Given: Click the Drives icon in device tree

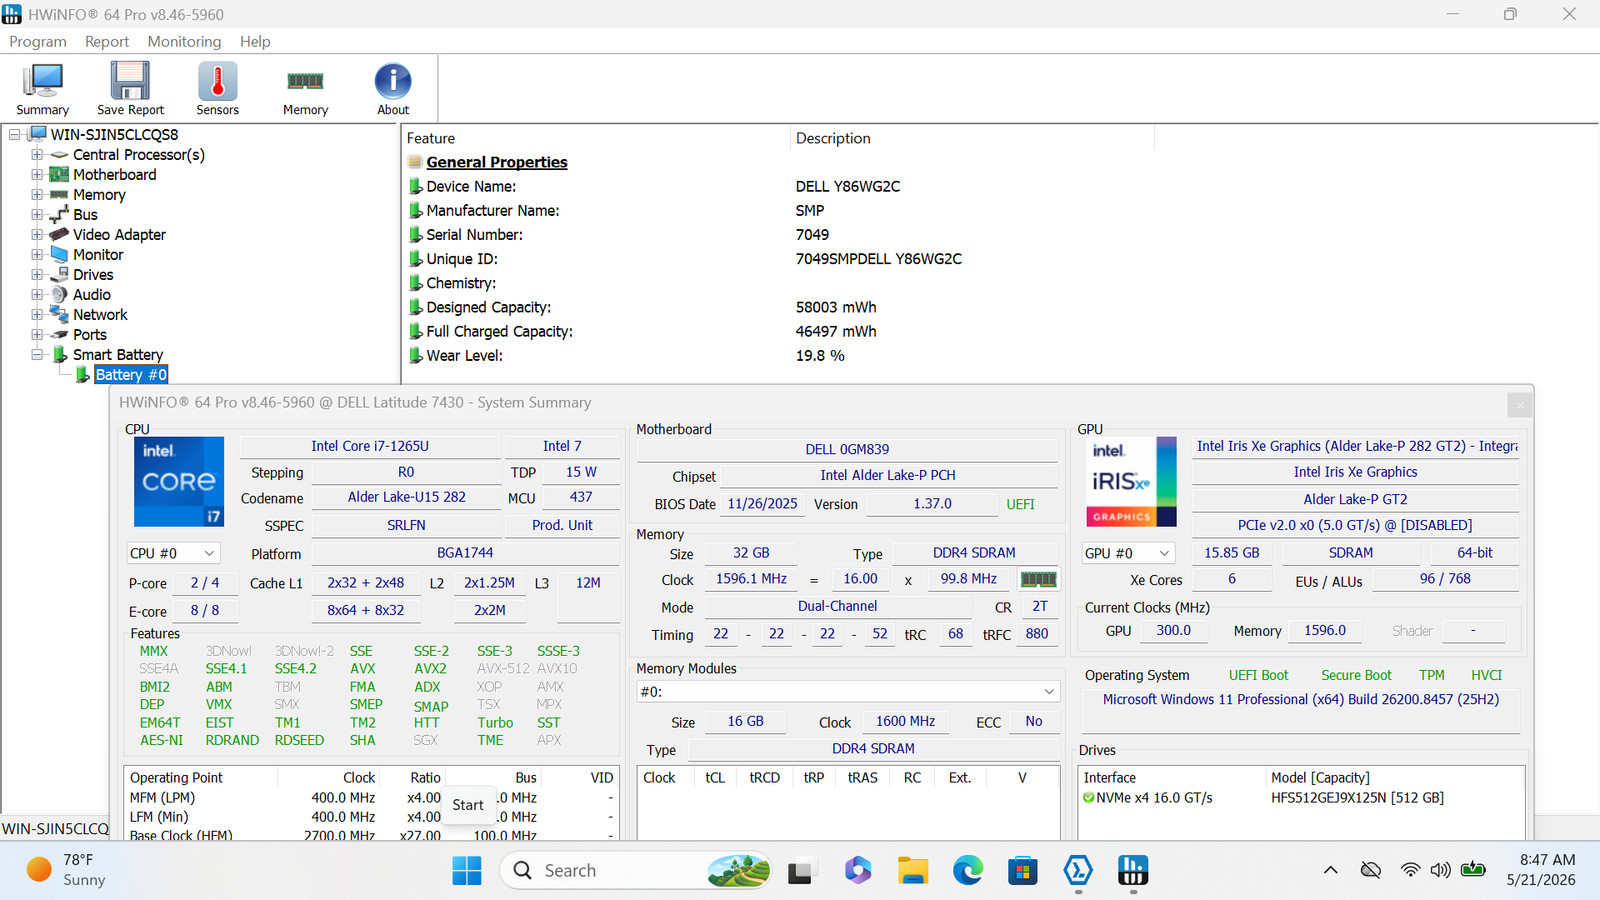Looking at the screenshot, I should click(x=60, y=275).
